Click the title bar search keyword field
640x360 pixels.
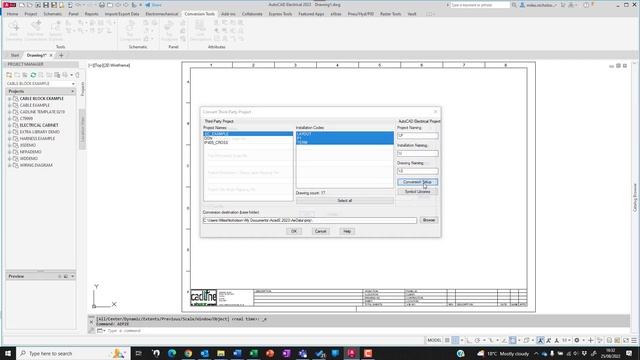click(x=480, y=5)
